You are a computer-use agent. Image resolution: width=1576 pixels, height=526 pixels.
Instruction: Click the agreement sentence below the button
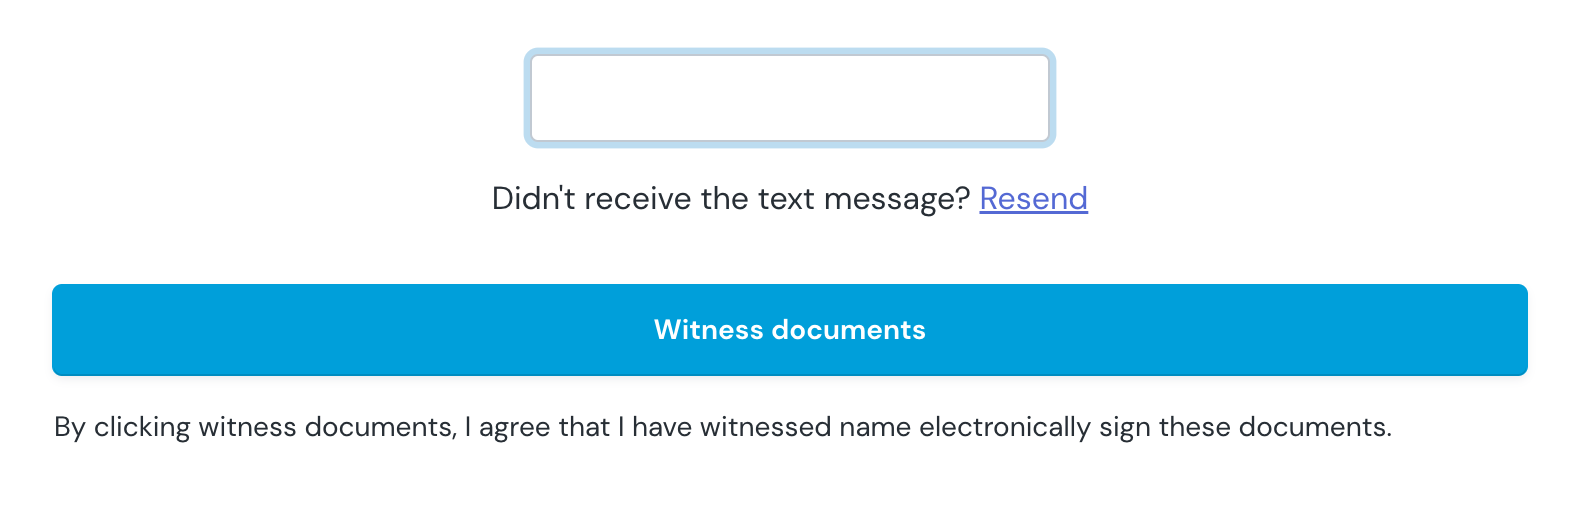coord(722,427)
